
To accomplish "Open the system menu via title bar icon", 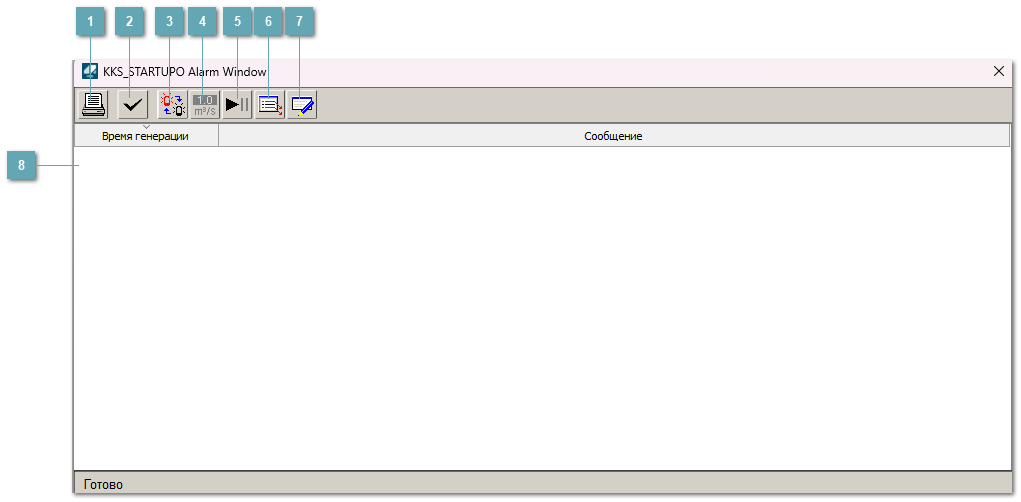I will [x=90, y=72].
